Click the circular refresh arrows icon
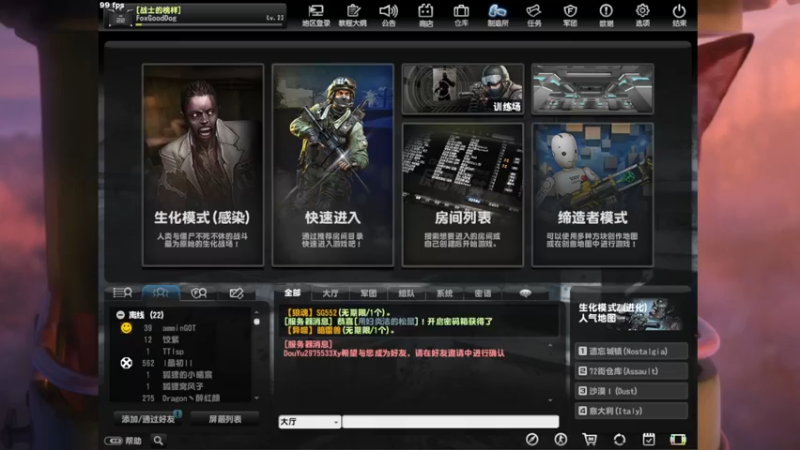The width and height of the screenshot is (800, 450). pyautogui.click(x=619, y=439)
